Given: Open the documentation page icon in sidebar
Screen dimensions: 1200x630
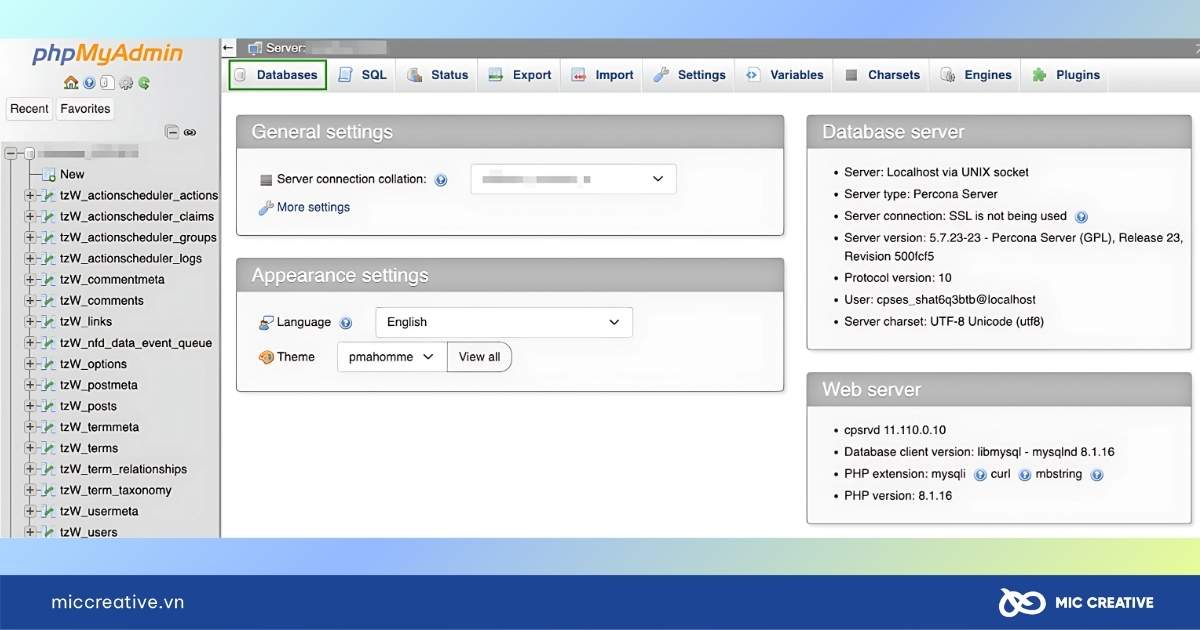Looking at the screenshot, I should (x=107, y=83).
